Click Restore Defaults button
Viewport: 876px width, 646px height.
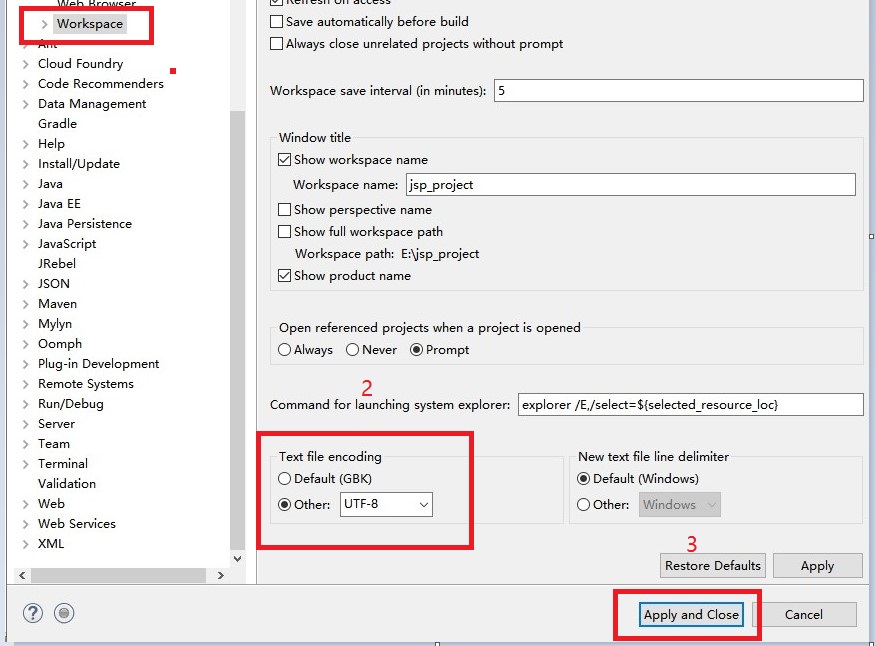(712, 566)
